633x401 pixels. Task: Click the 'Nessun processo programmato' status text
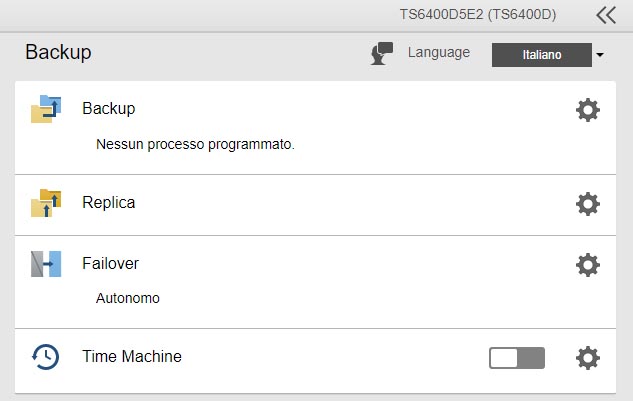click(195, 144)
